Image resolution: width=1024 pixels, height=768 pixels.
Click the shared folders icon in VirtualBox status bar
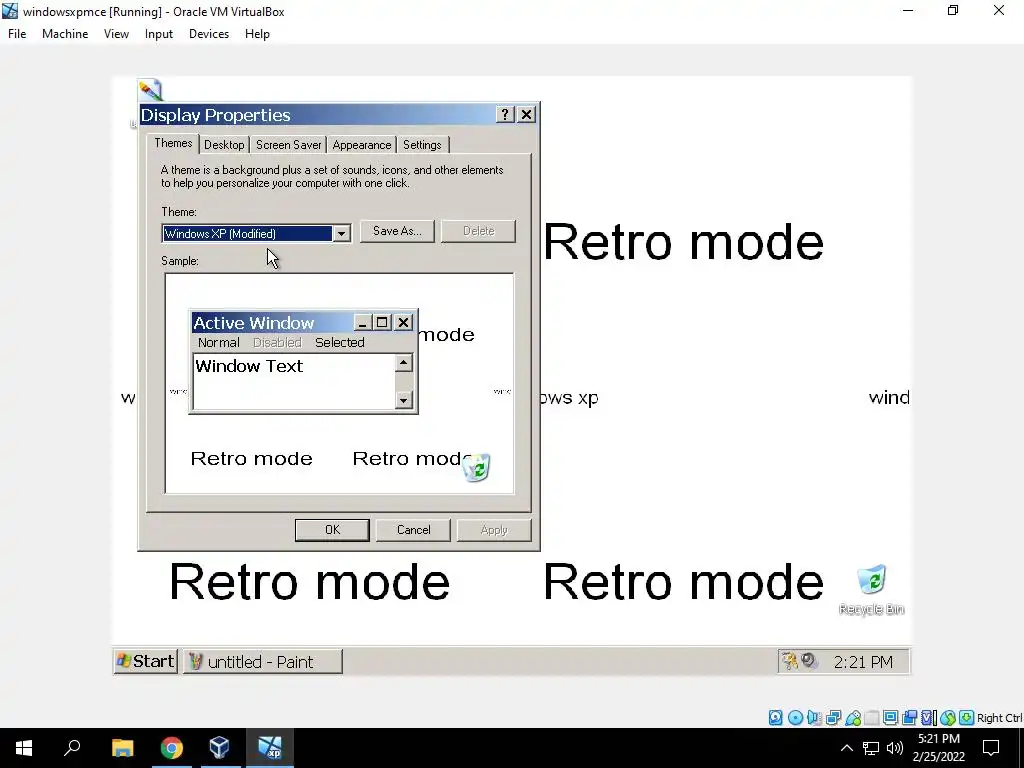(x=872, y=718)
